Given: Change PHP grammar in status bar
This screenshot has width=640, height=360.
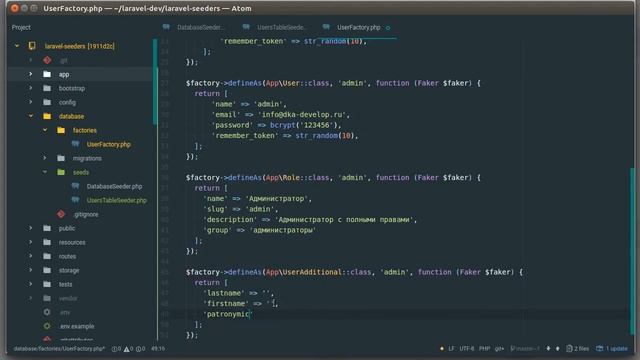Looking at the screenshot, I should pos(484,349).
